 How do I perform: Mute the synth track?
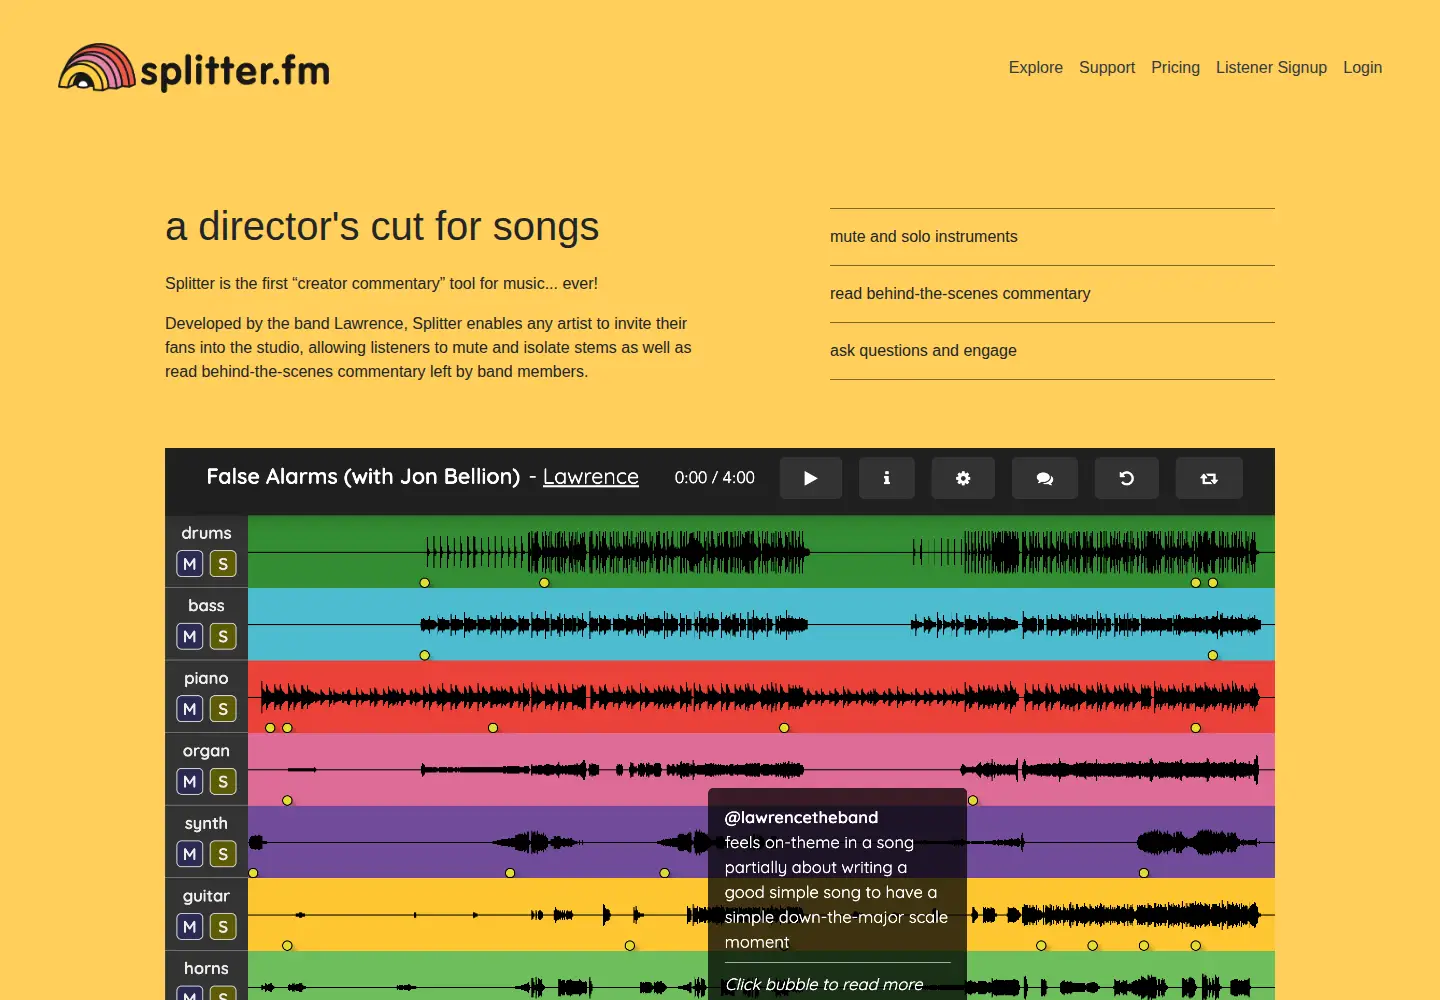(x=190, y=854)
